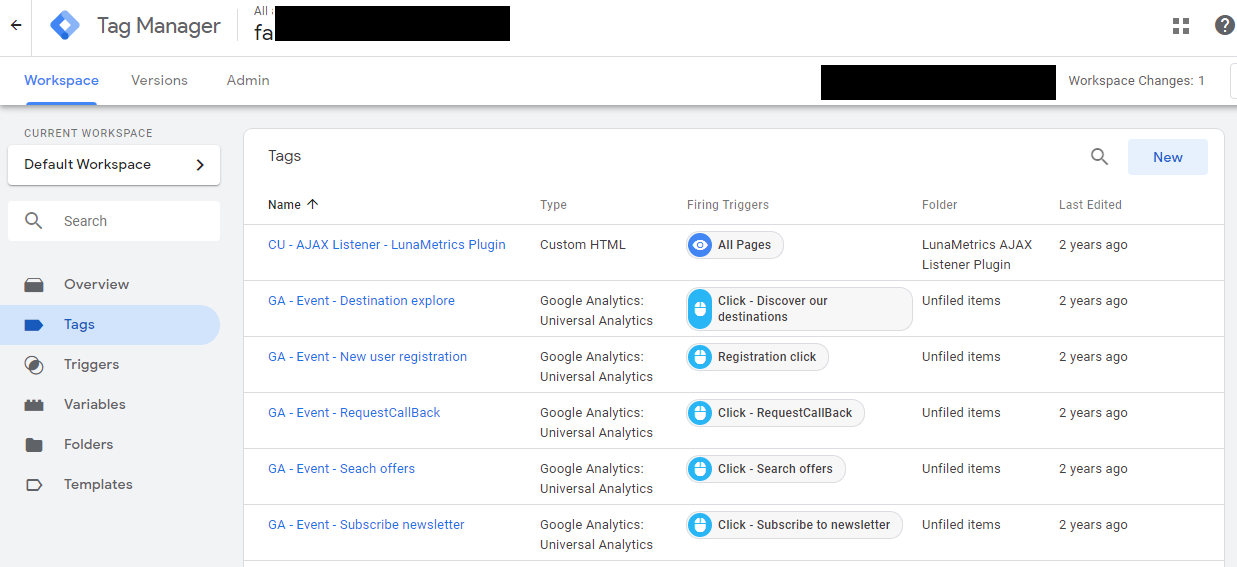Click the Click - Discover our destinations chip
The width and height of the screenshot is (1237, 567).
[799, 309]
